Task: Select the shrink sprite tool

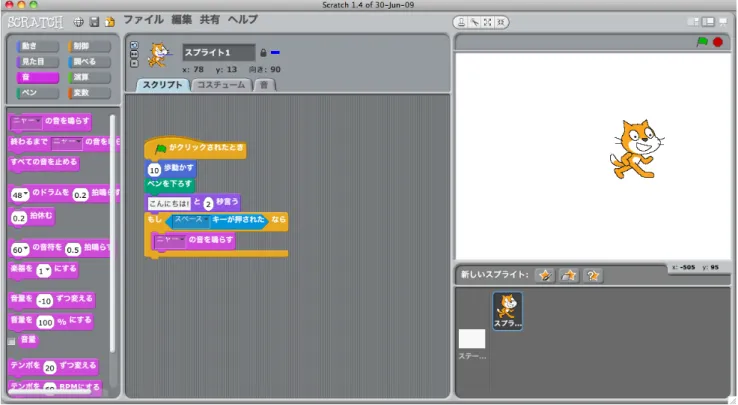Action: 501,22
